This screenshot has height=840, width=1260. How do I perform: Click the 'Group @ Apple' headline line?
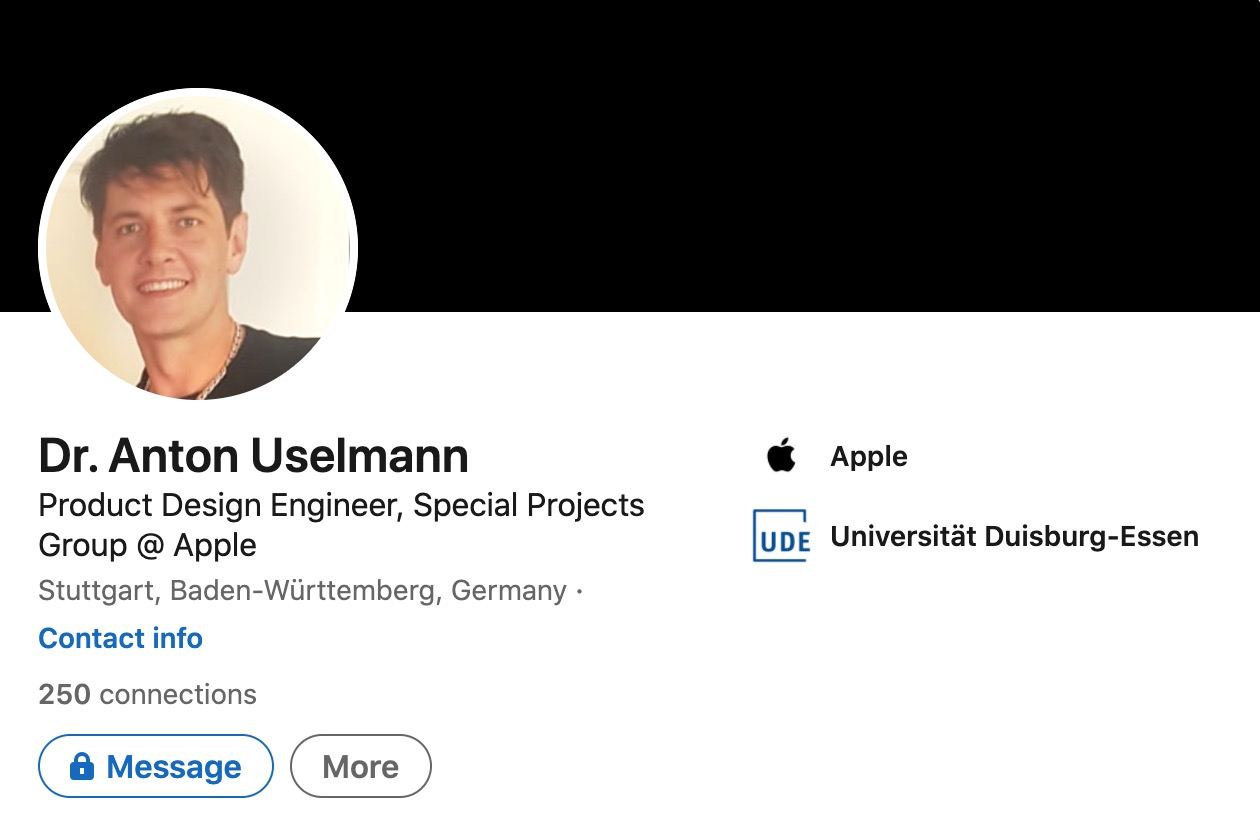147,545
